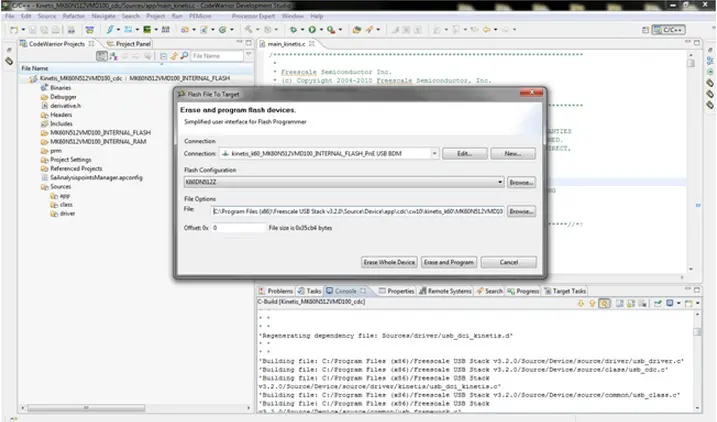Viewport: 717px width, 422px height.
Task: Click the Erase and Program button
Action: click(x=449, y=262)
